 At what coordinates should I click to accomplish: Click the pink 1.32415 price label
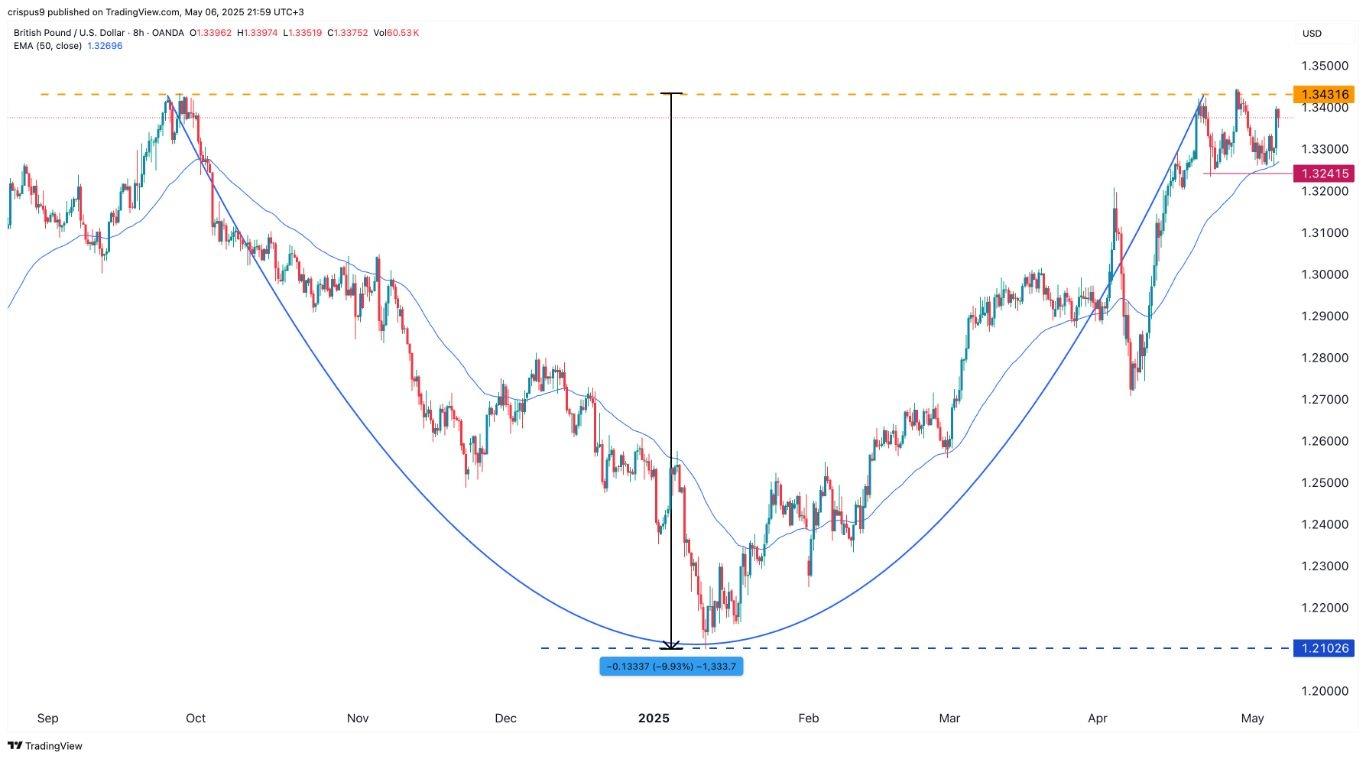click(1324, 174)
